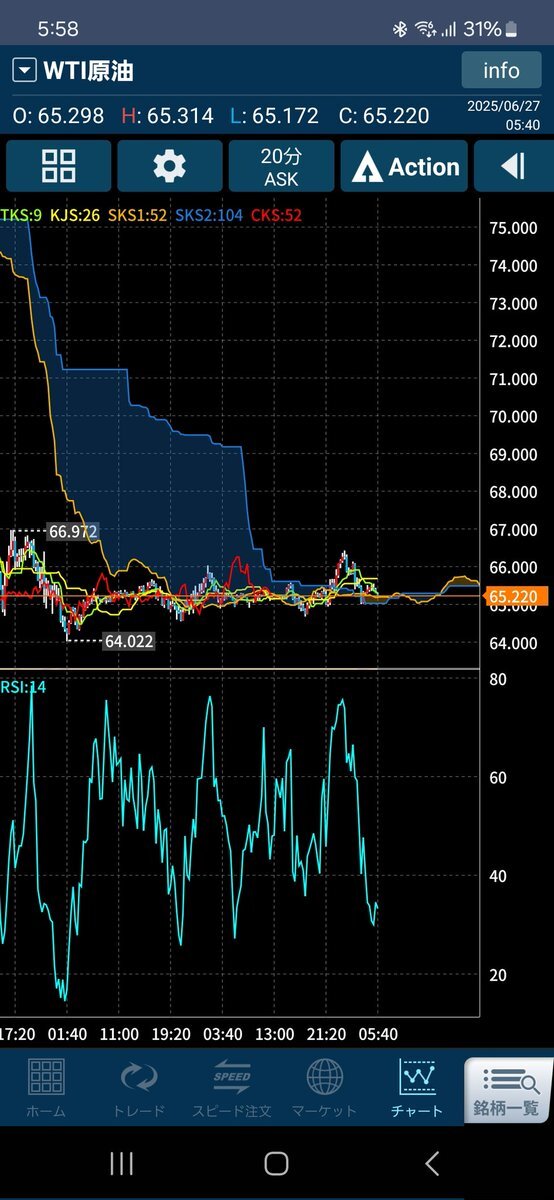Open the マーケット globe icon
The height and width of the screenshot is (1200, 554).
point(324,1088)
